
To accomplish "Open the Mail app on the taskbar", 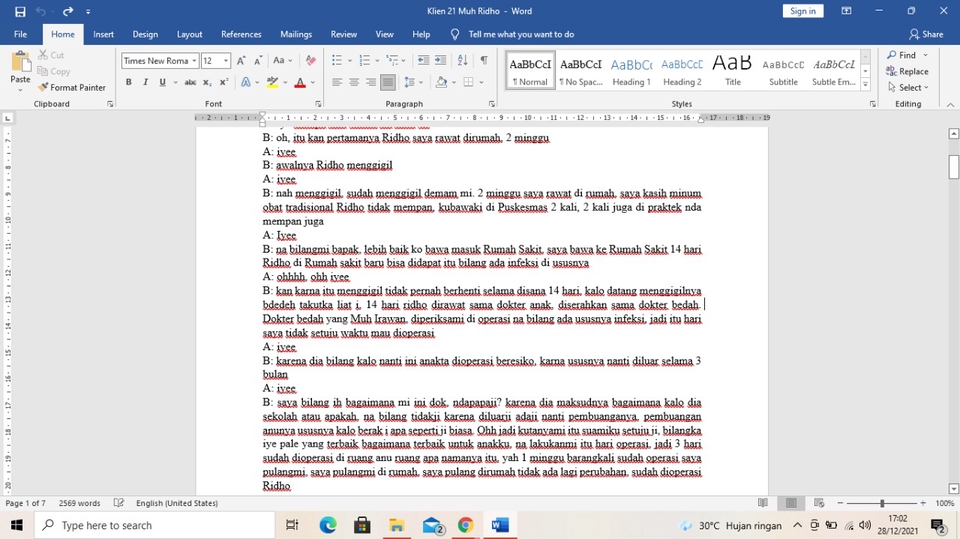I will tap(432, 525).
